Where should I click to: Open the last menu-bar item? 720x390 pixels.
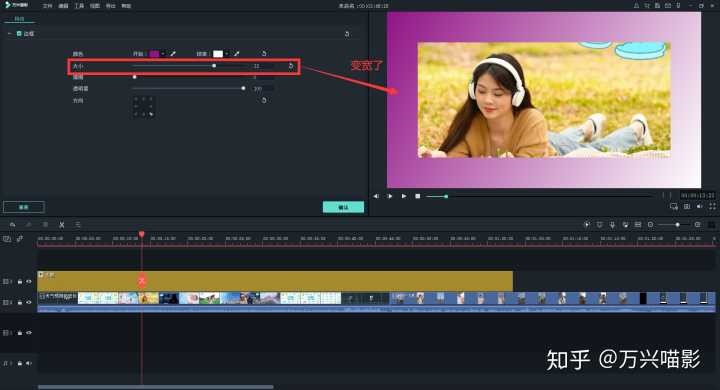point(126,6)
